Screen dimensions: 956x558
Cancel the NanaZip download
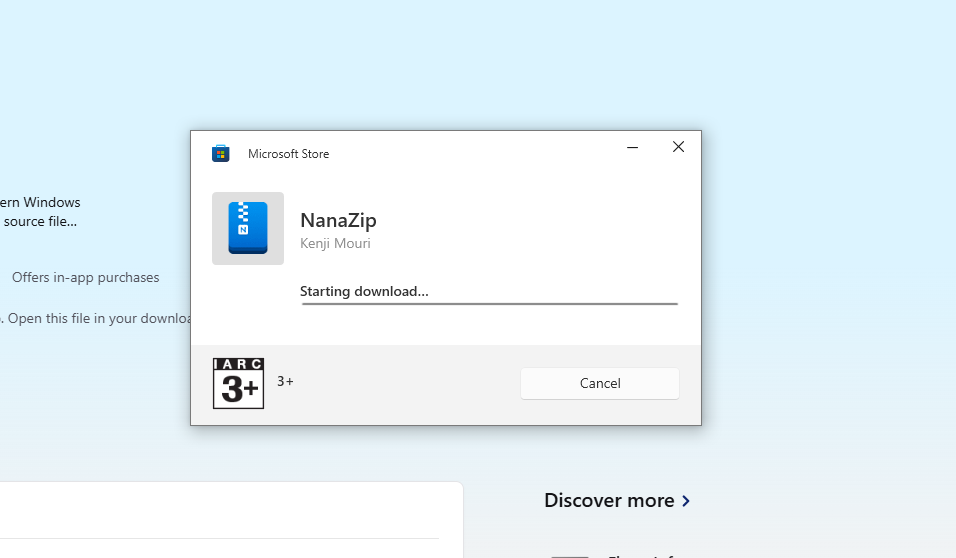point(599,383)
